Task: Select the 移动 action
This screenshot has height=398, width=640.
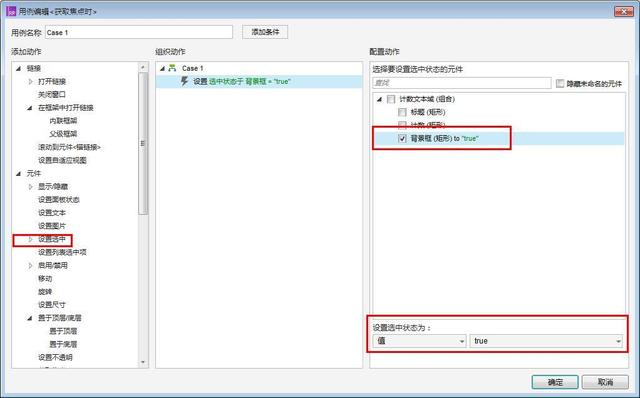Action: [x=45, y=278]
